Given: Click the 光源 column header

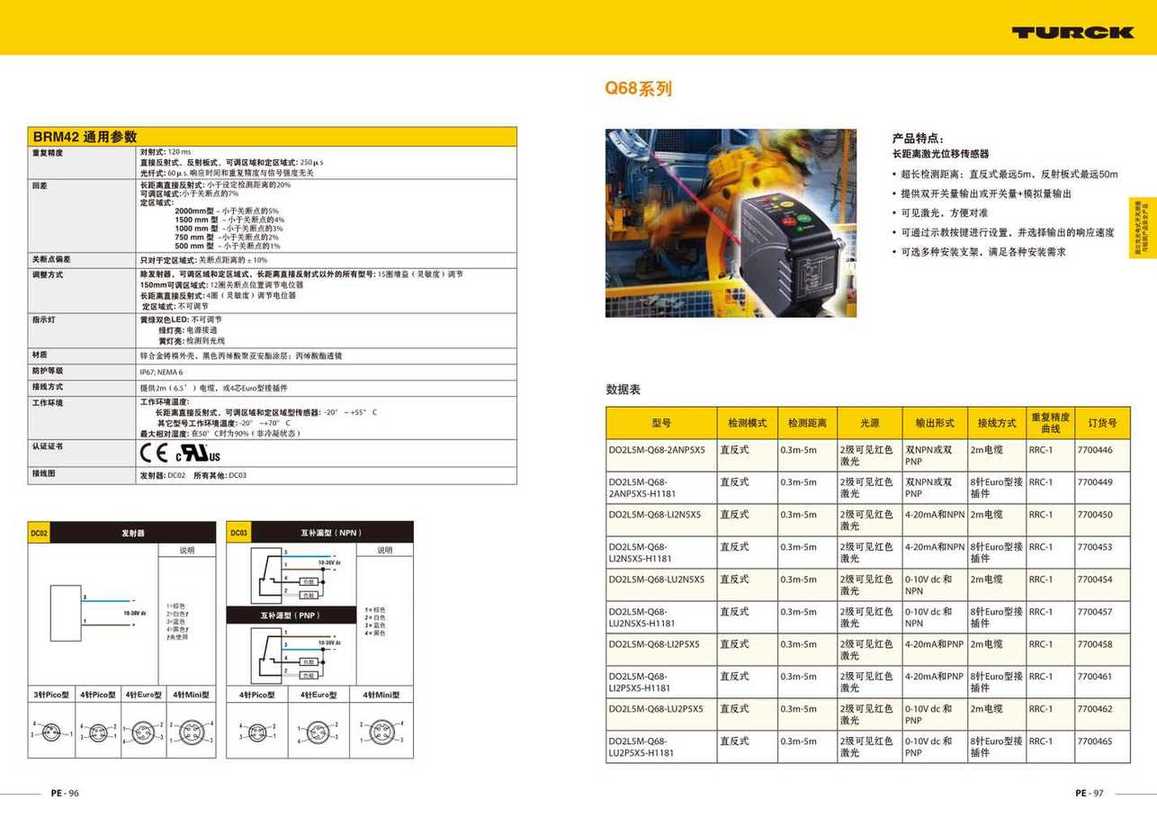Looking at the screenshot, I should (x=869, y=423).
